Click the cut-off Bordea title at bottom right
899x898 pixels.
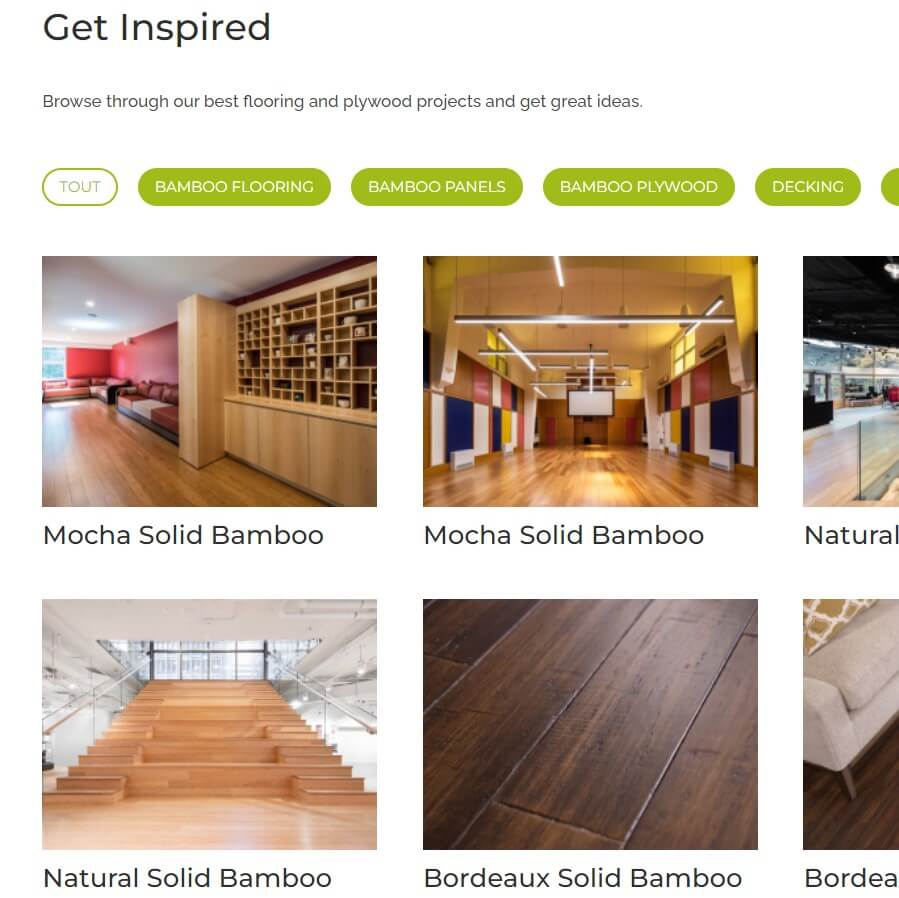851,879
